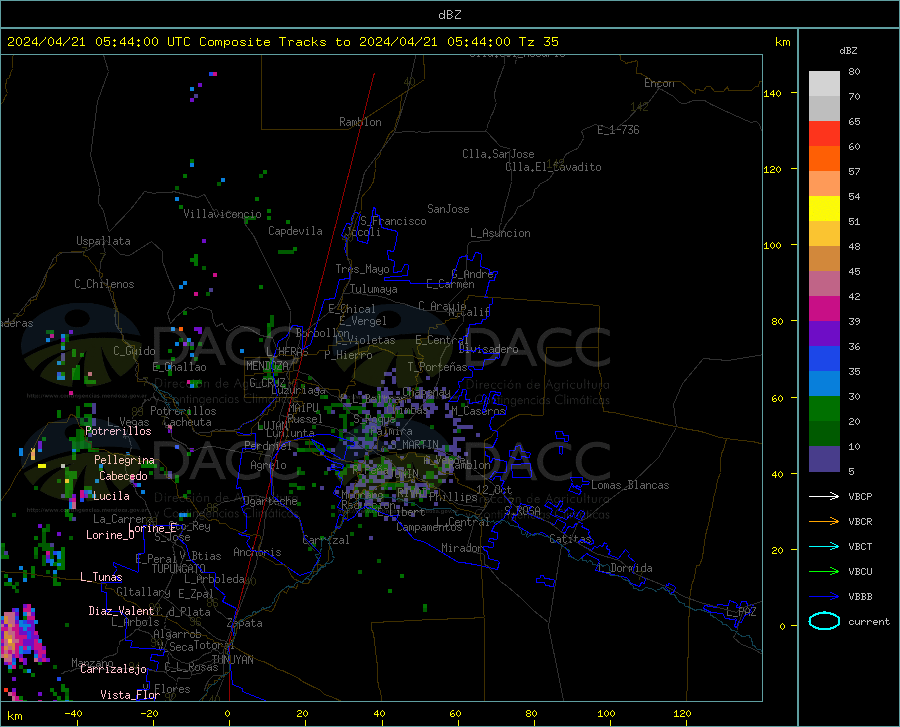Screen dimensions: 900x727
Task: Click the SanJose map label
Action: (x=448, y=209)
